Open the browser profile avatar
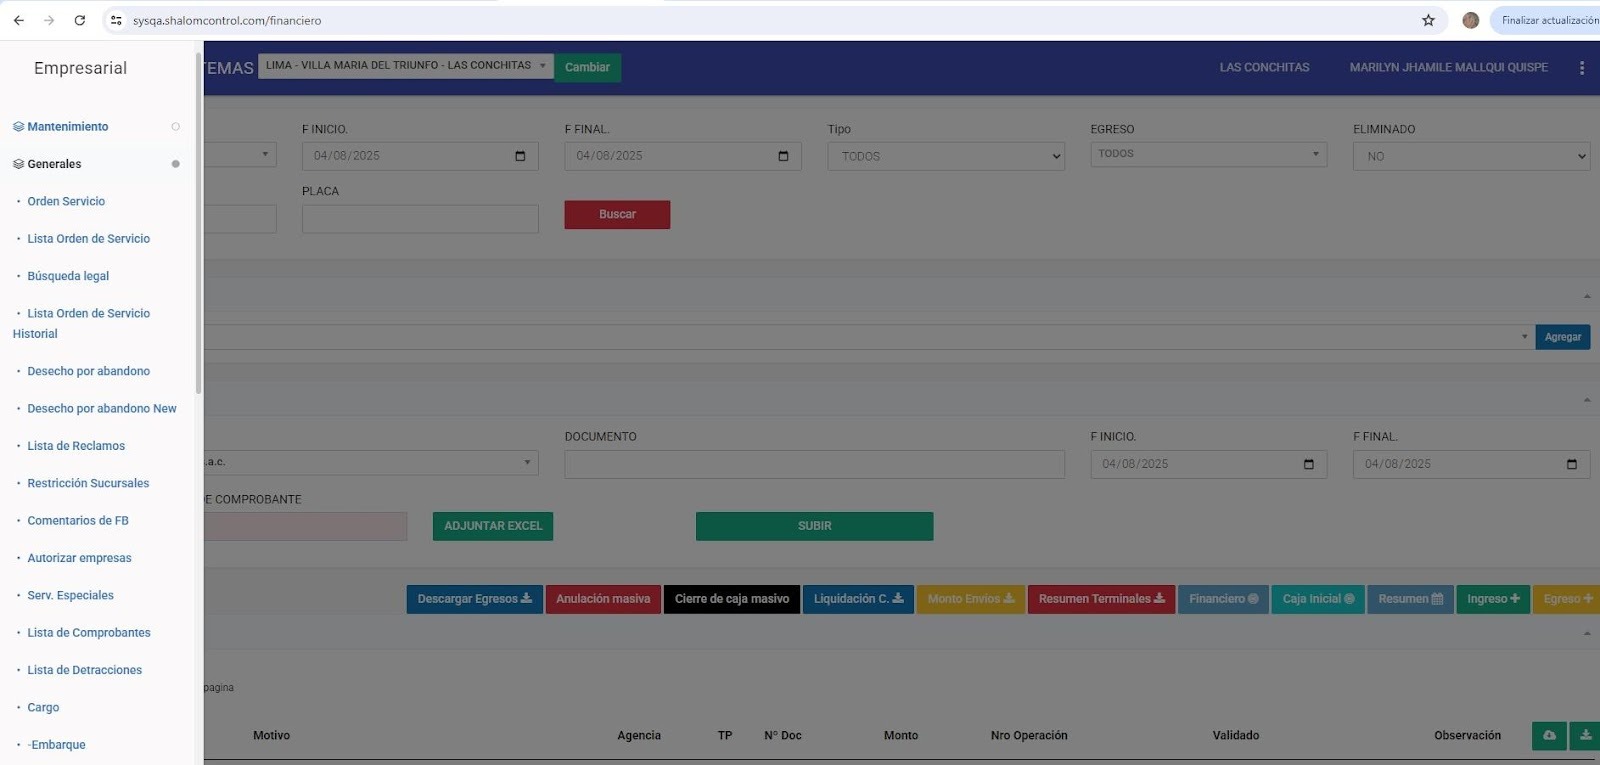This screenshot has height=765, width=1600. coord(1470,20)
